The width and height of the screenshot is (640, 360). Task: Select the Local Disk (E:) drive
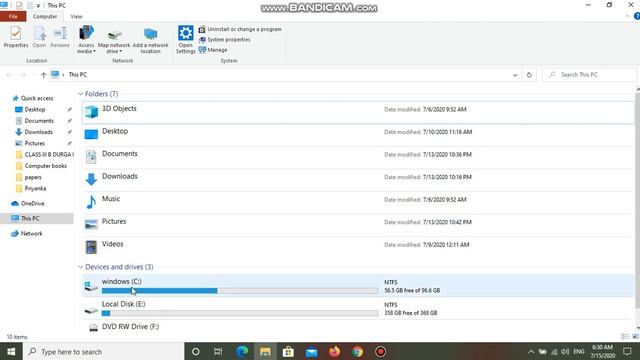point(358,308)
